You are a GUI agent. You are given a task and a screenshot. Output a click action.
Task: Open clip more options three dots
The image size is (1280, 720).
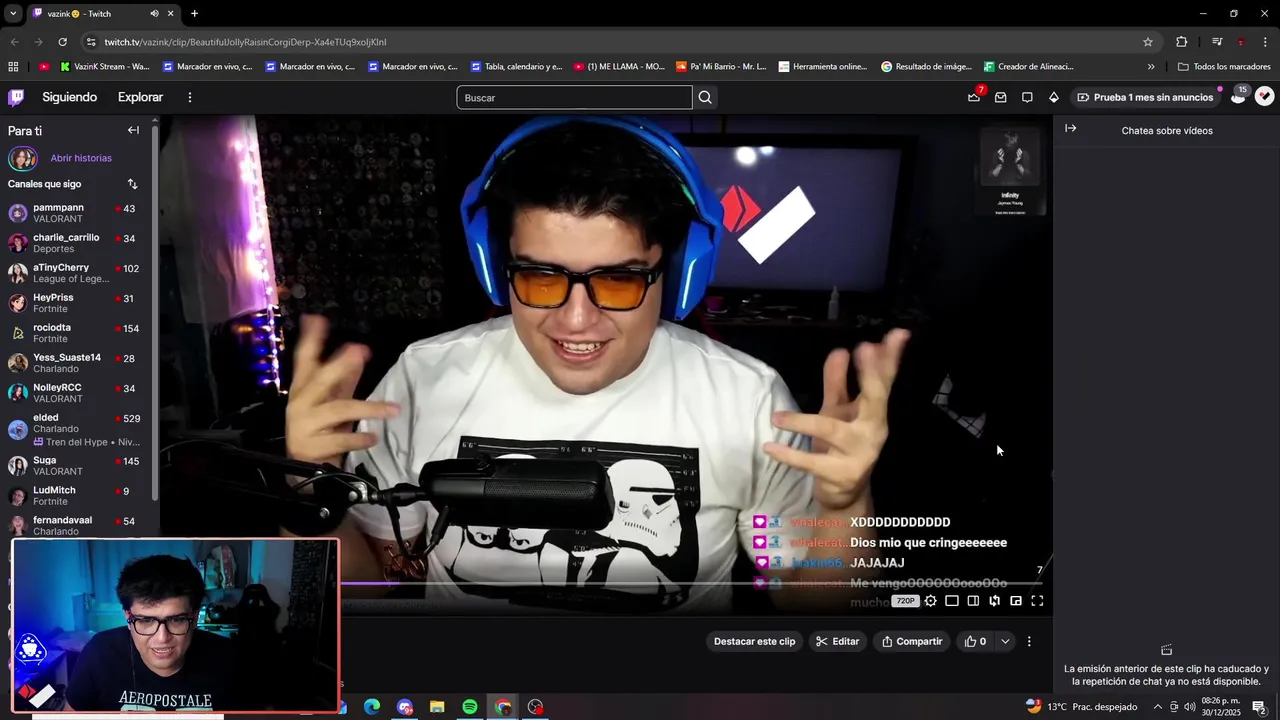coord(1029,641)
